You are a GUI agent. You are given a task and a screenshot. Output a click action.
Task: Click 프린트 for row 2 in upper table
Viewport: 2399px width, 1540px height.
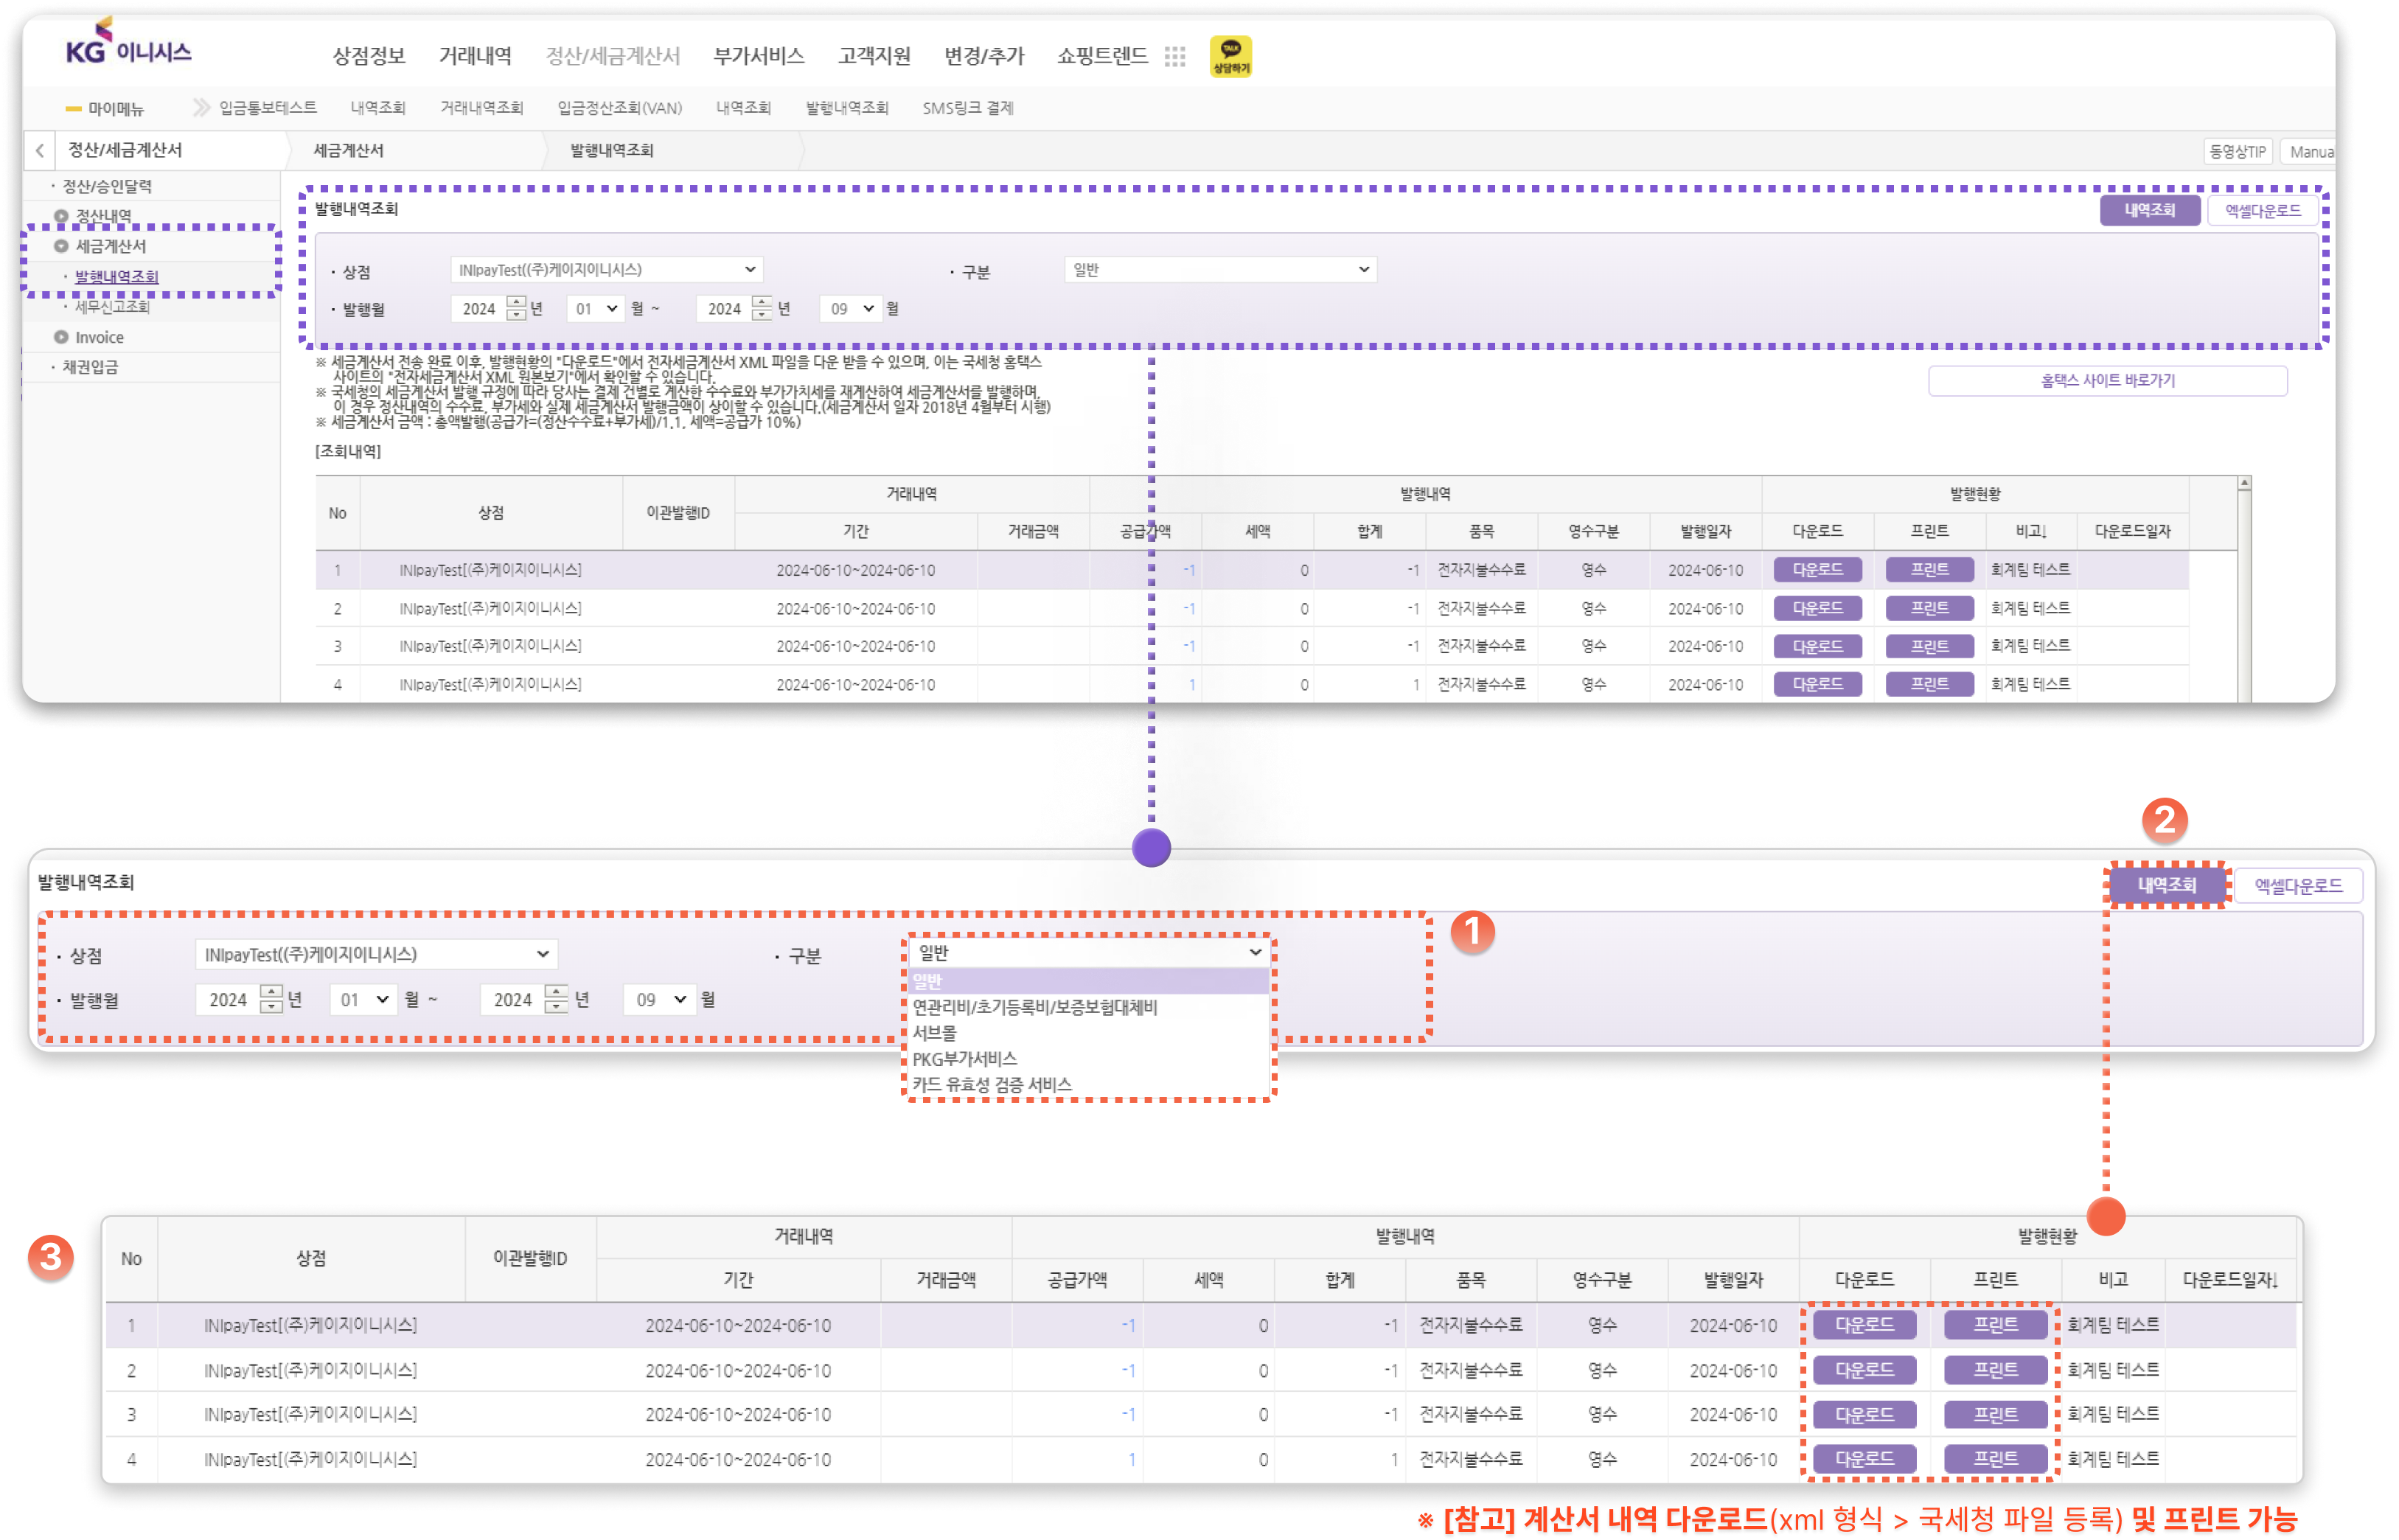pos(1929,607)
